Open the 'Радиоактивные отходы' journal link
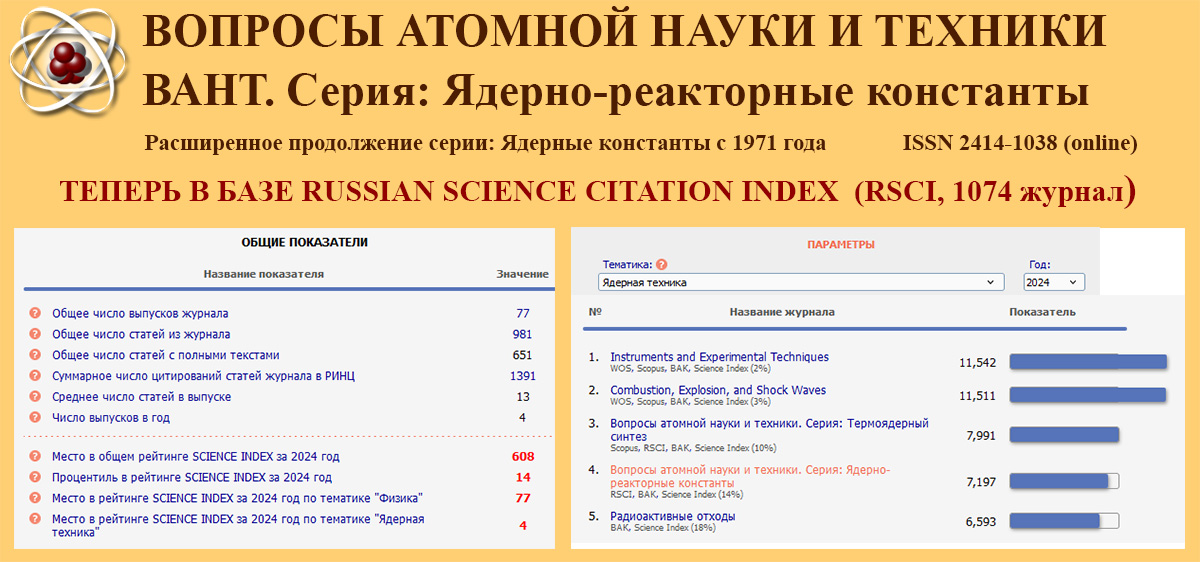 tap(672, 516)
